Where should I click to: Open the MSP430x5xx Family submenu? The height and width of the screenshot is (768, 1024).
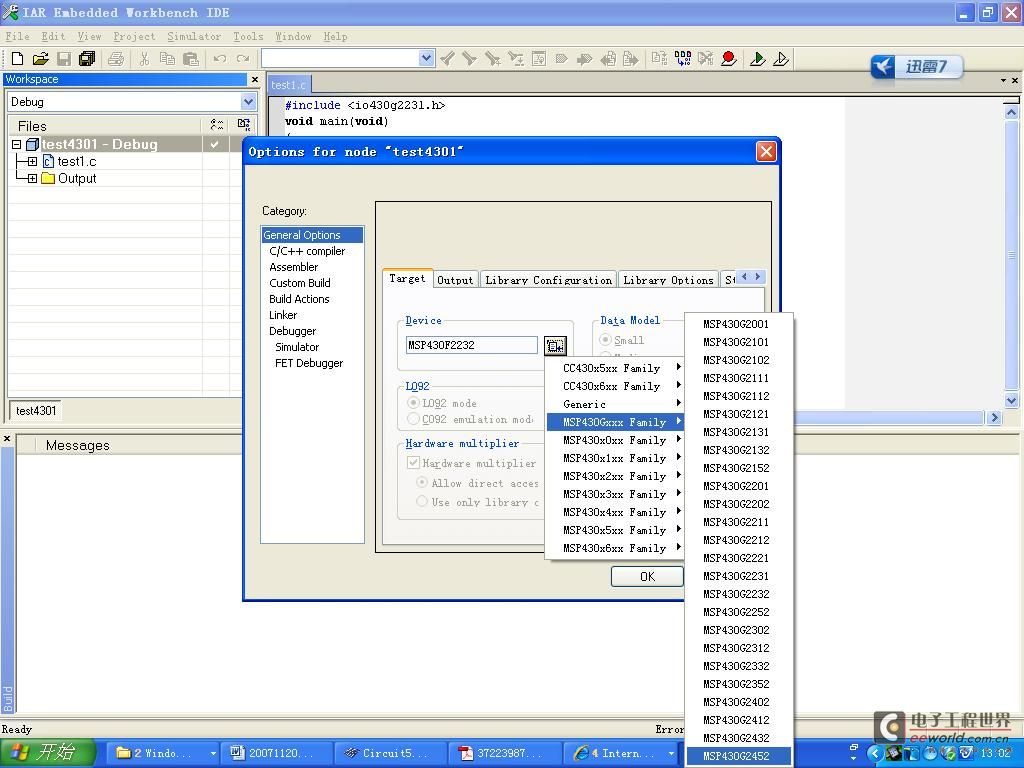(x=614, y=530)
